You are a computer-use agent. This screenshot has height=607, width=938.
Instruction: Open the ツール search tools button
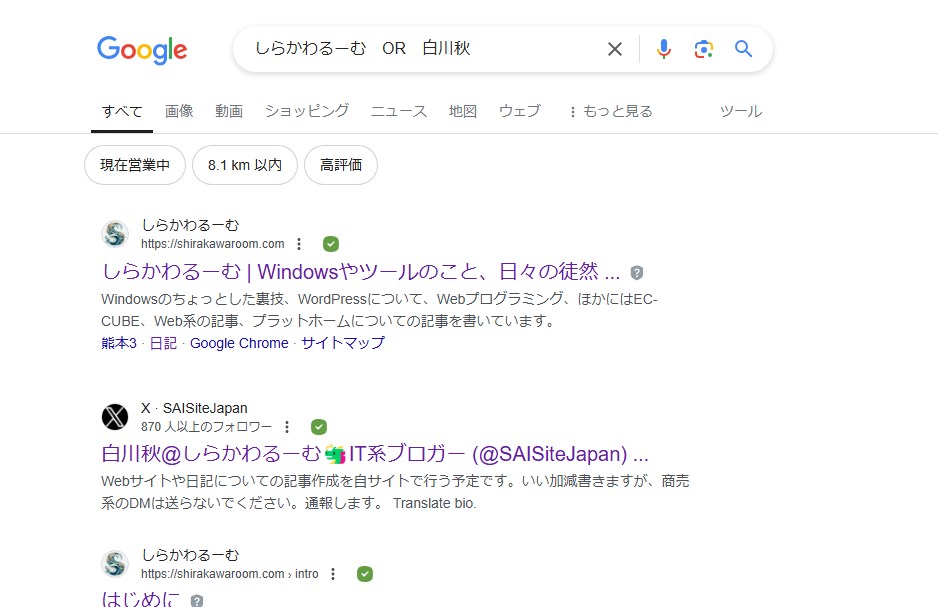tap(741, 111)
